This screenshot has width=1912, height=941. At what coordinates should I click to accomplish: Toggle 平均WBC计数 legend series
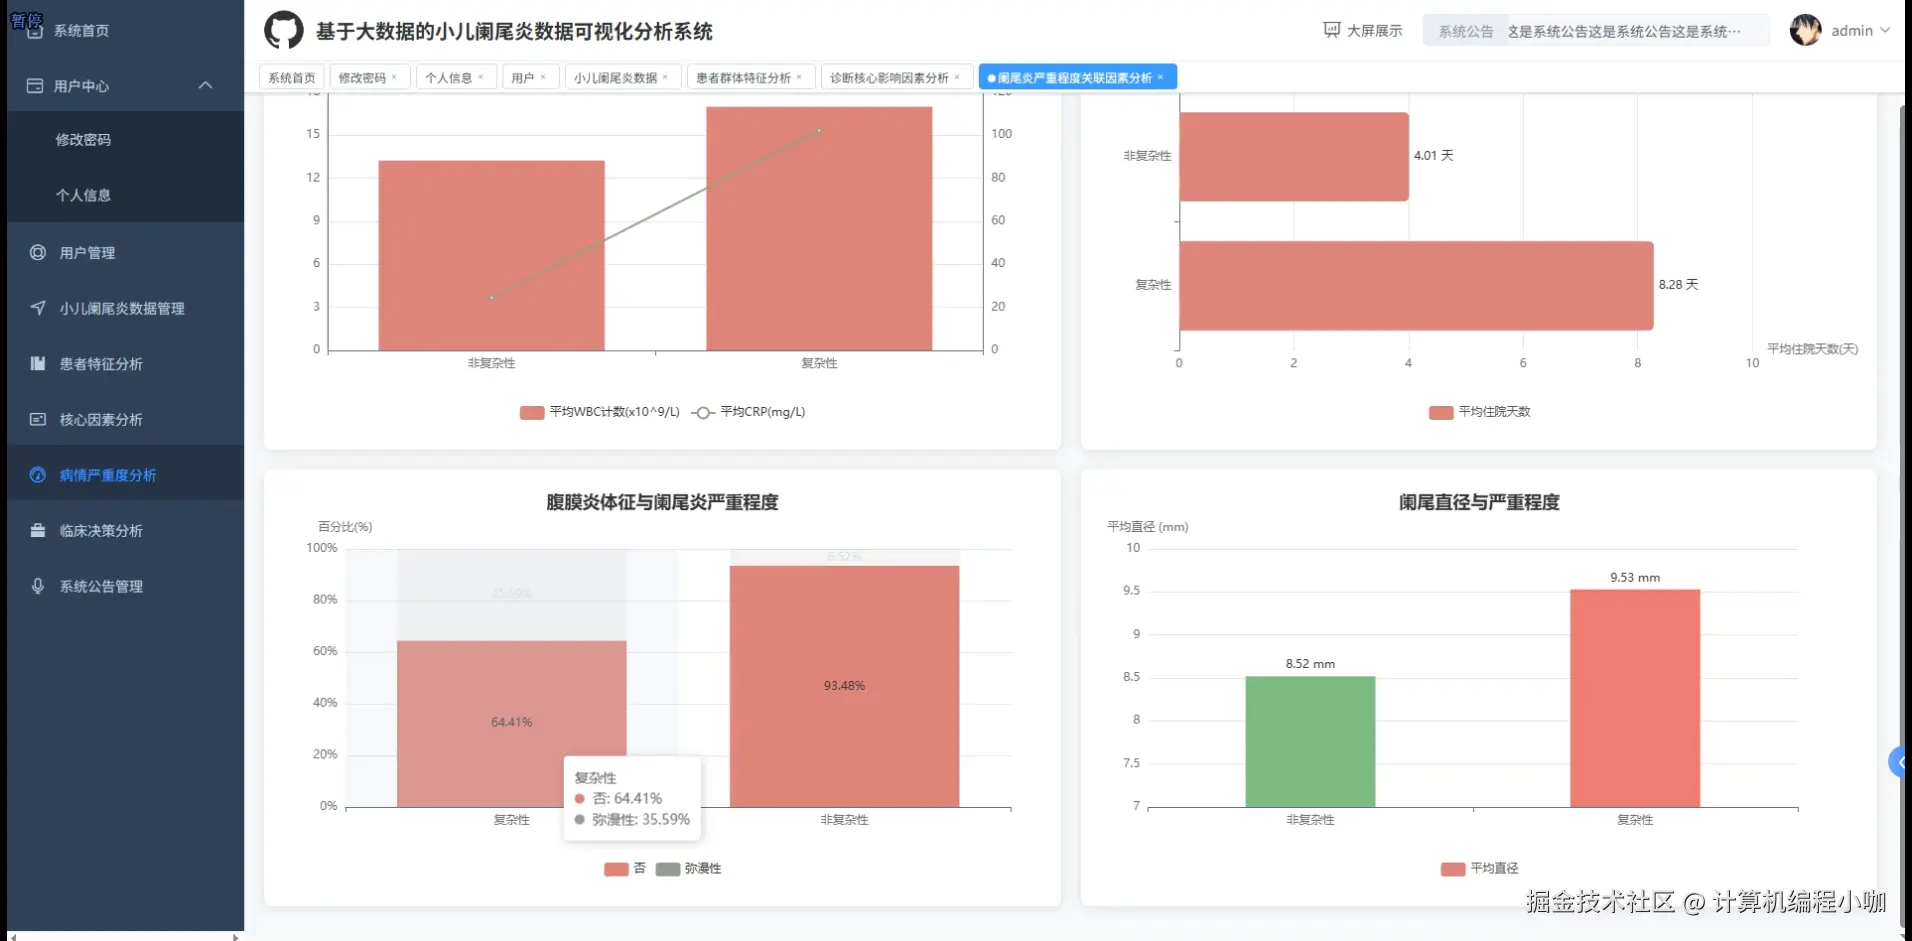point(599,412)
